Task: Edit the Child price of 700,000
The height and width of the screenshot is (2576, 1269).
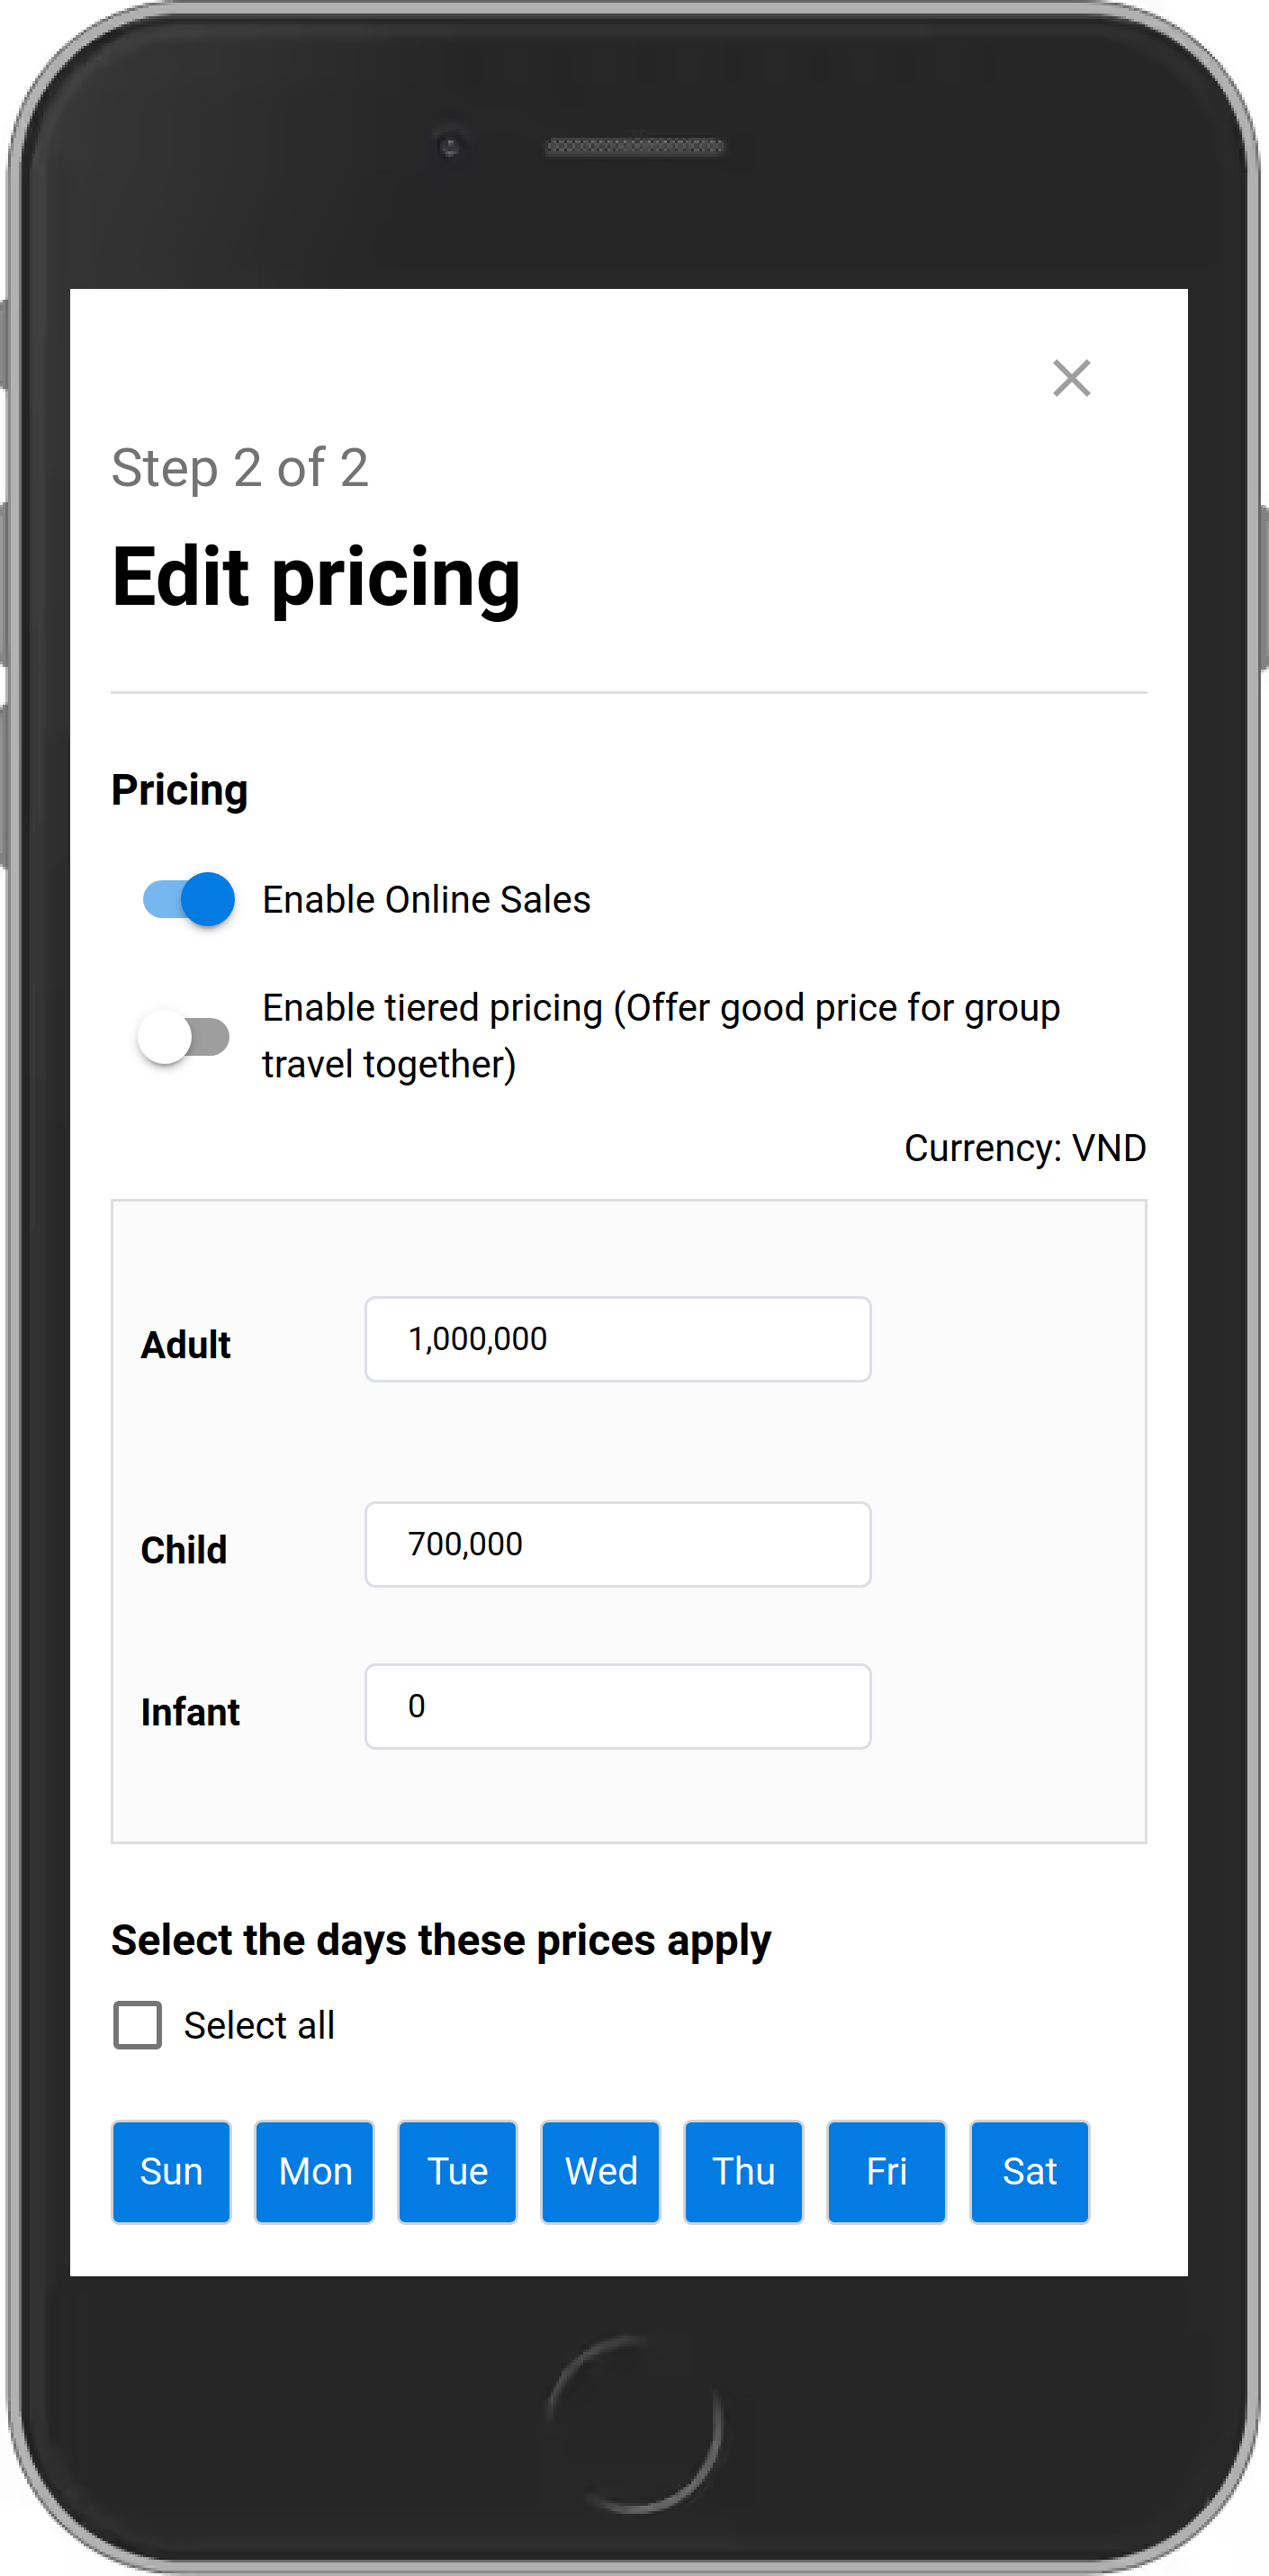Action: (617, 1544)
